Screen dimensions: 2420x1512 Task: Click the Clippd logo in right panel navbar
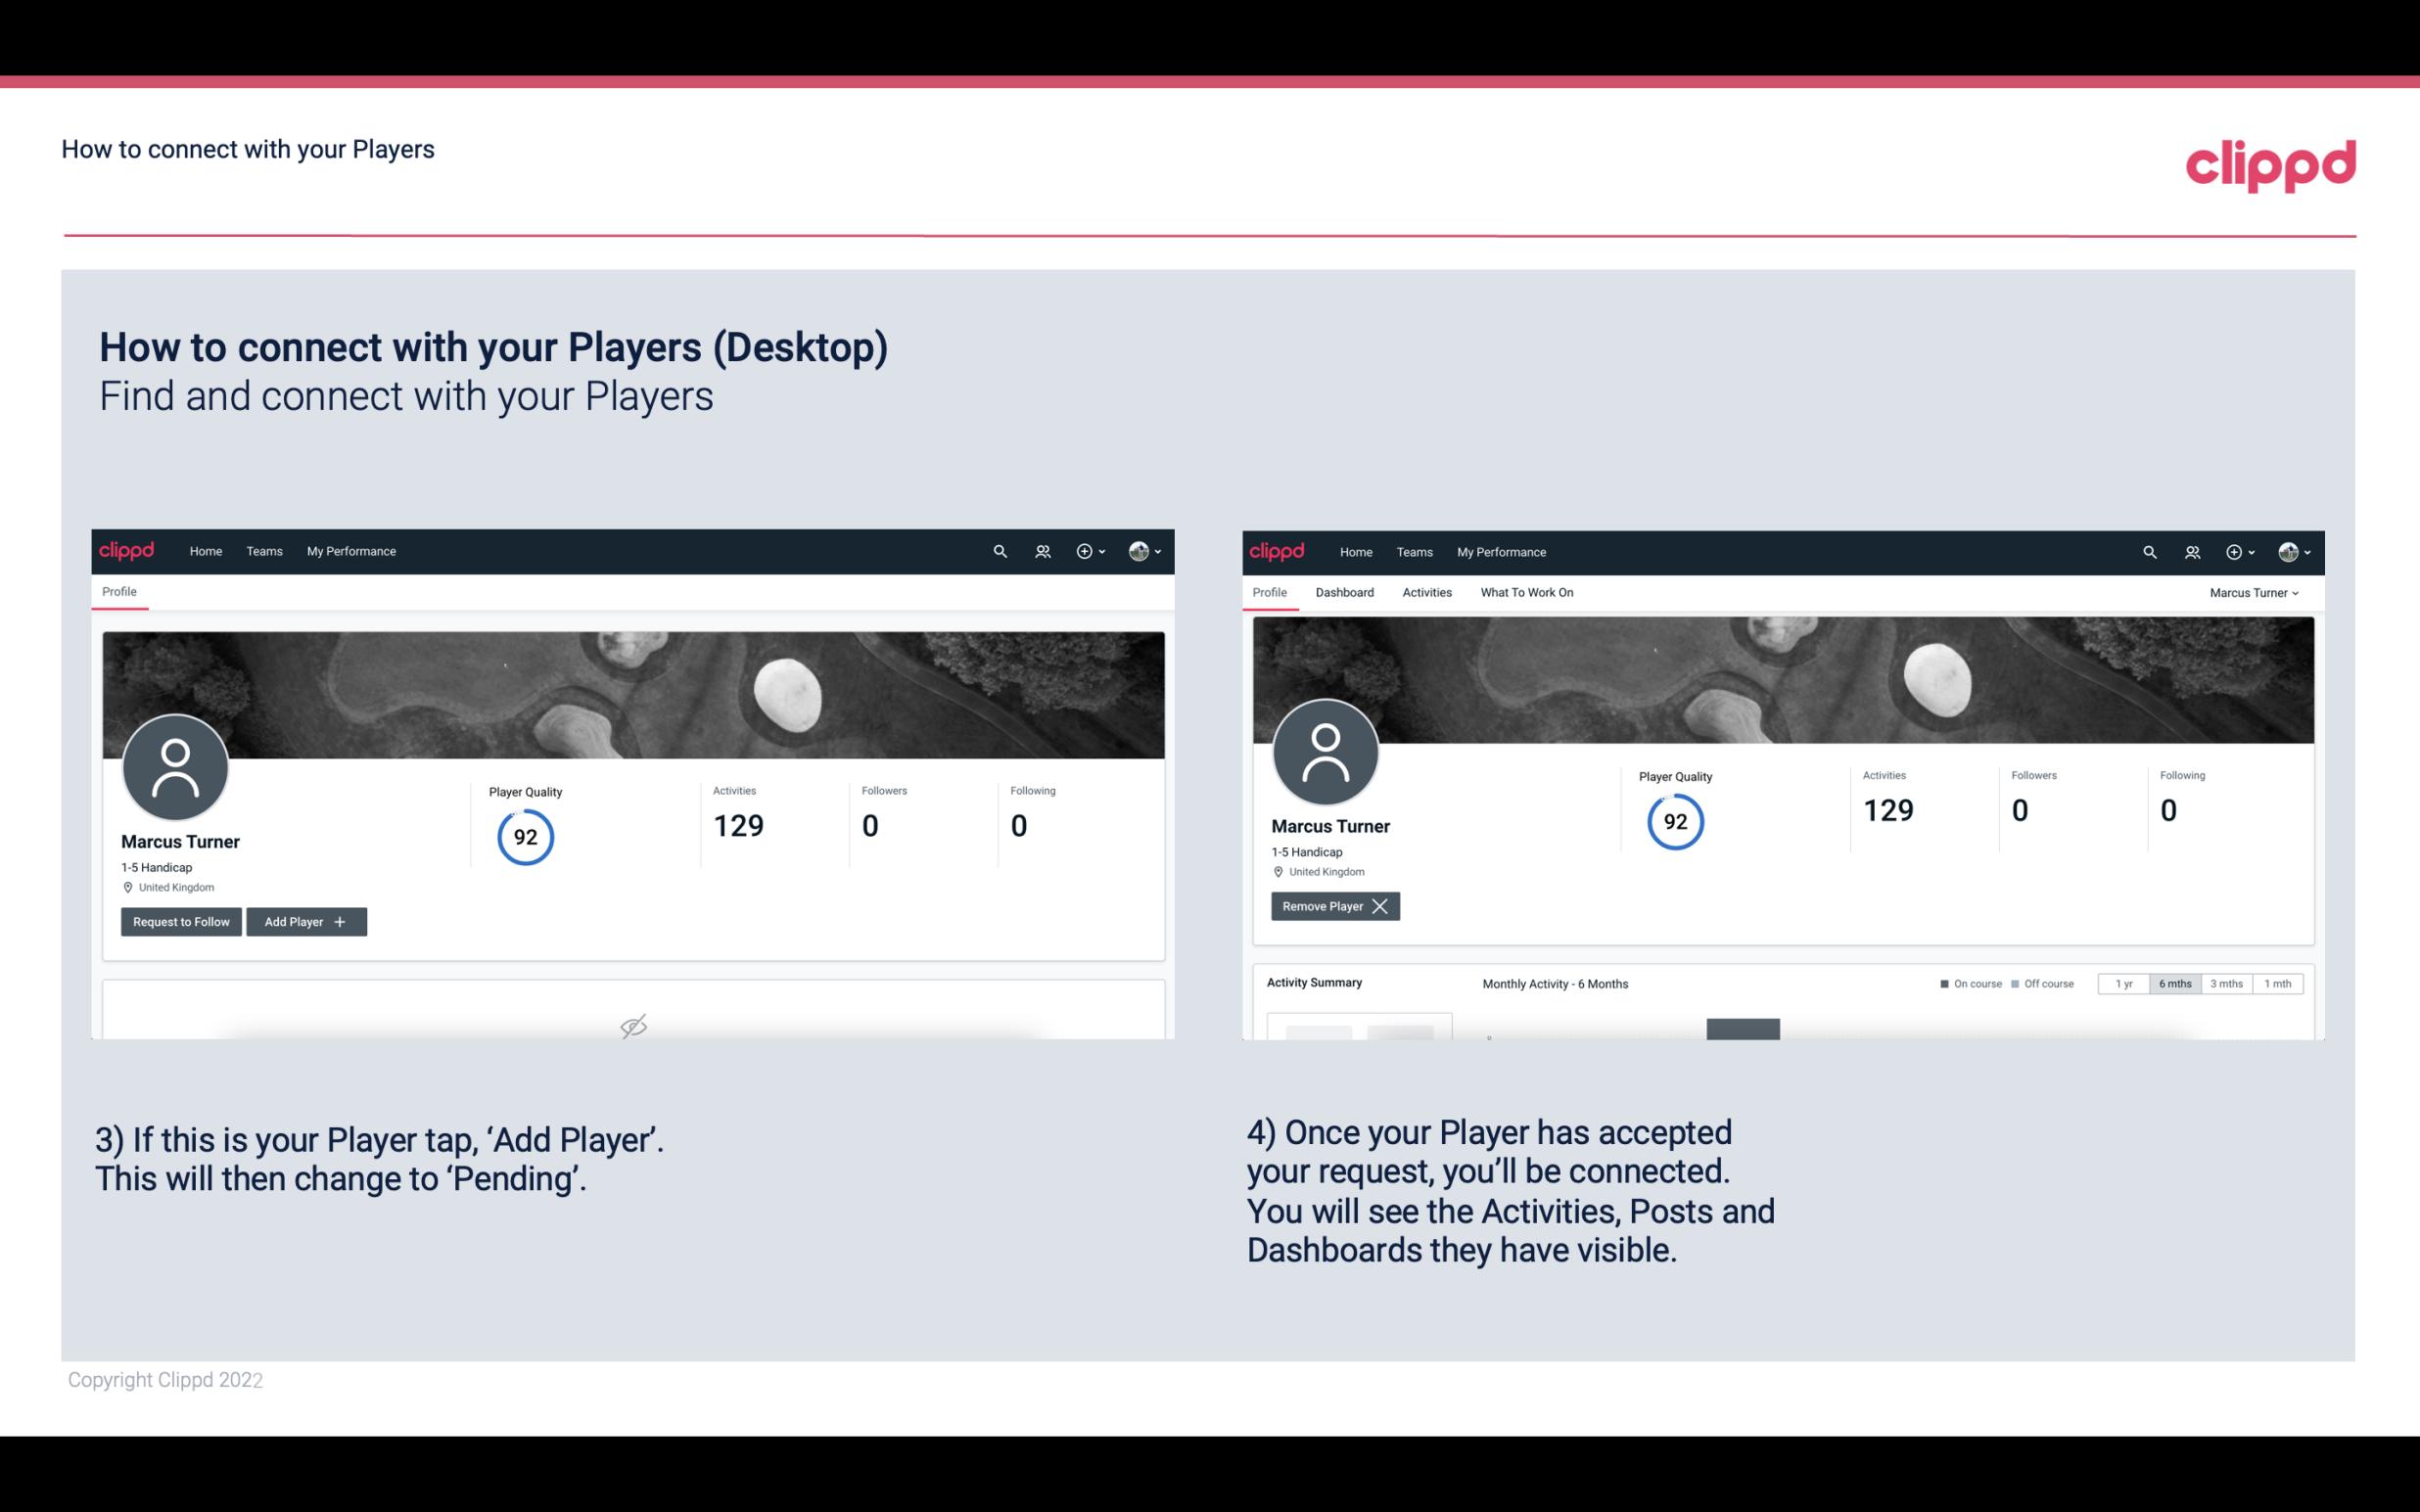(x=1278, y=550)
